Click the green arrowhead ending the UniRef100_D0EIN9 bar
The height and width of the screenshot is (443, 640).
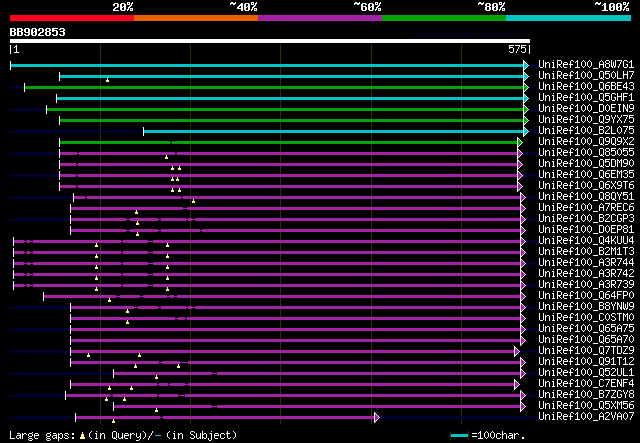[x=526, y=109]
